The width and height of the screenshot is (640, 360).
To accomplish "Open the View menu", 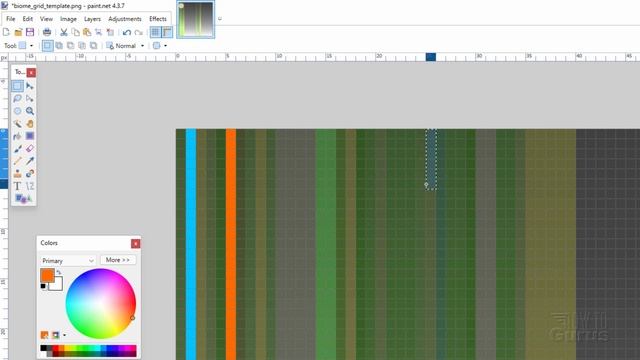I will coord(46,19).
